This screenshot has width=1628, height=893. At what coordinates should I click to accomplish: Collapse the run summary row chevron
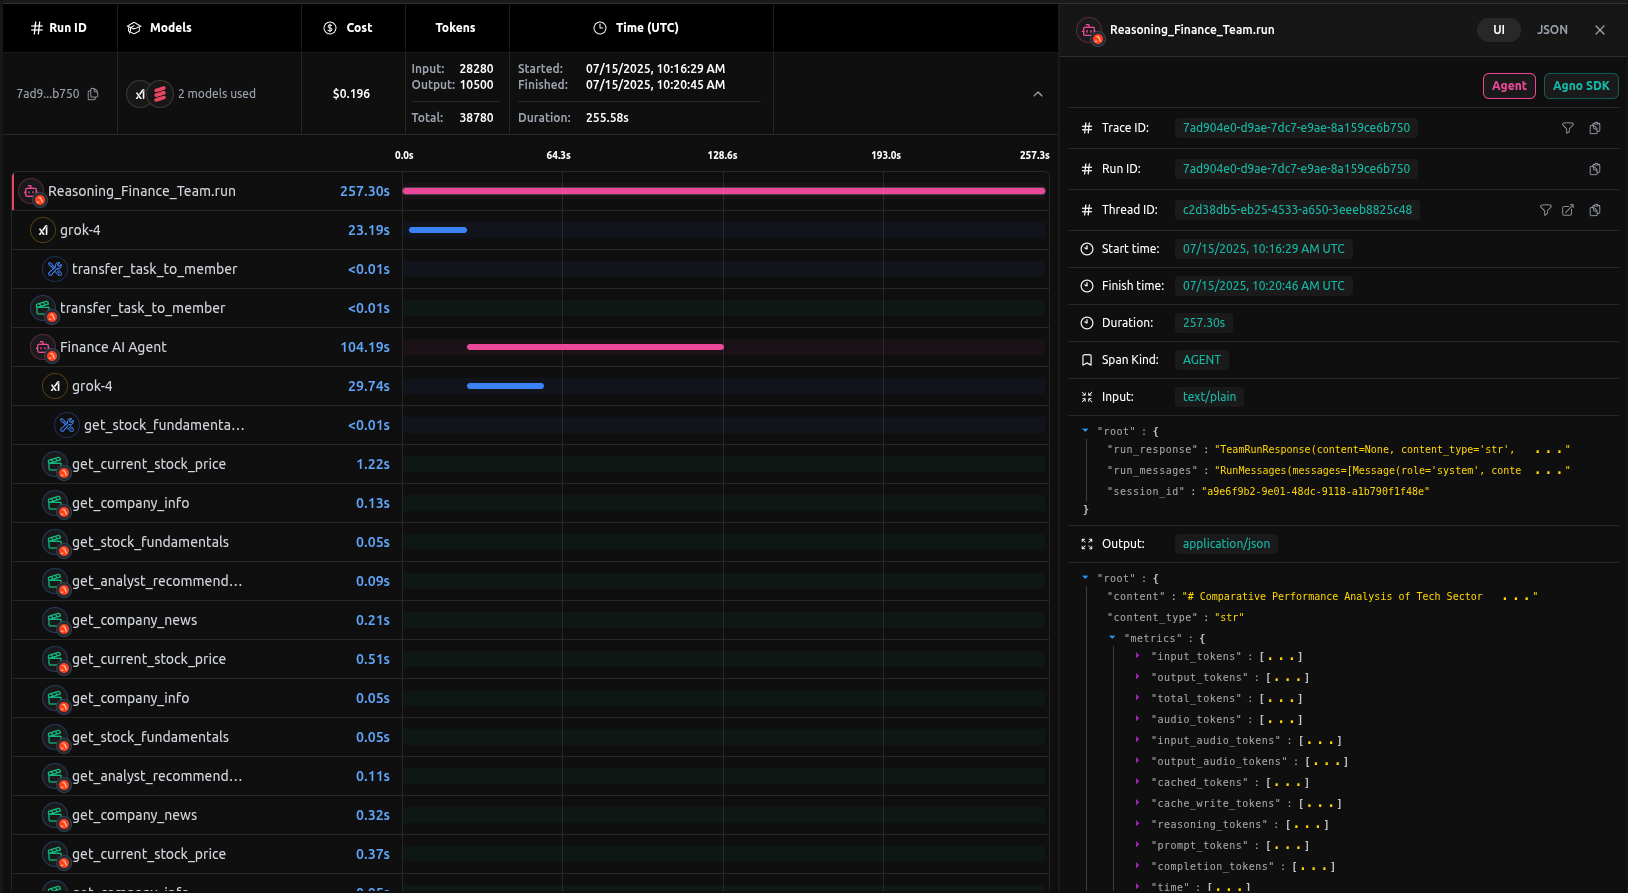[x=1038, y=94]
